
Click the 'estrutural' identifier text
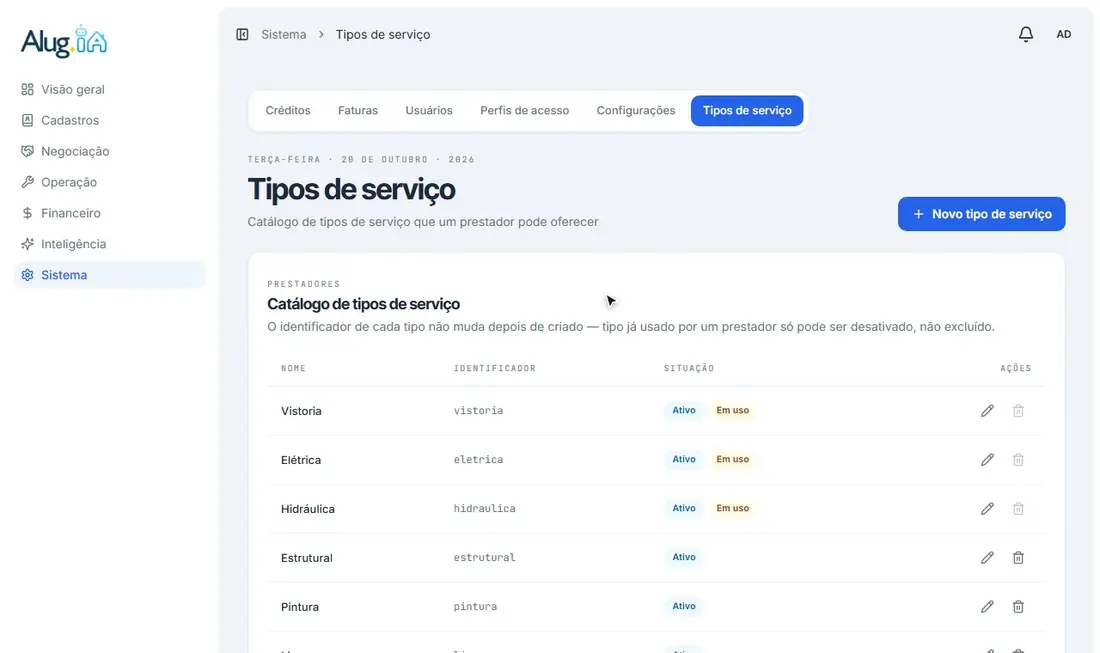(x=484, y=558)
